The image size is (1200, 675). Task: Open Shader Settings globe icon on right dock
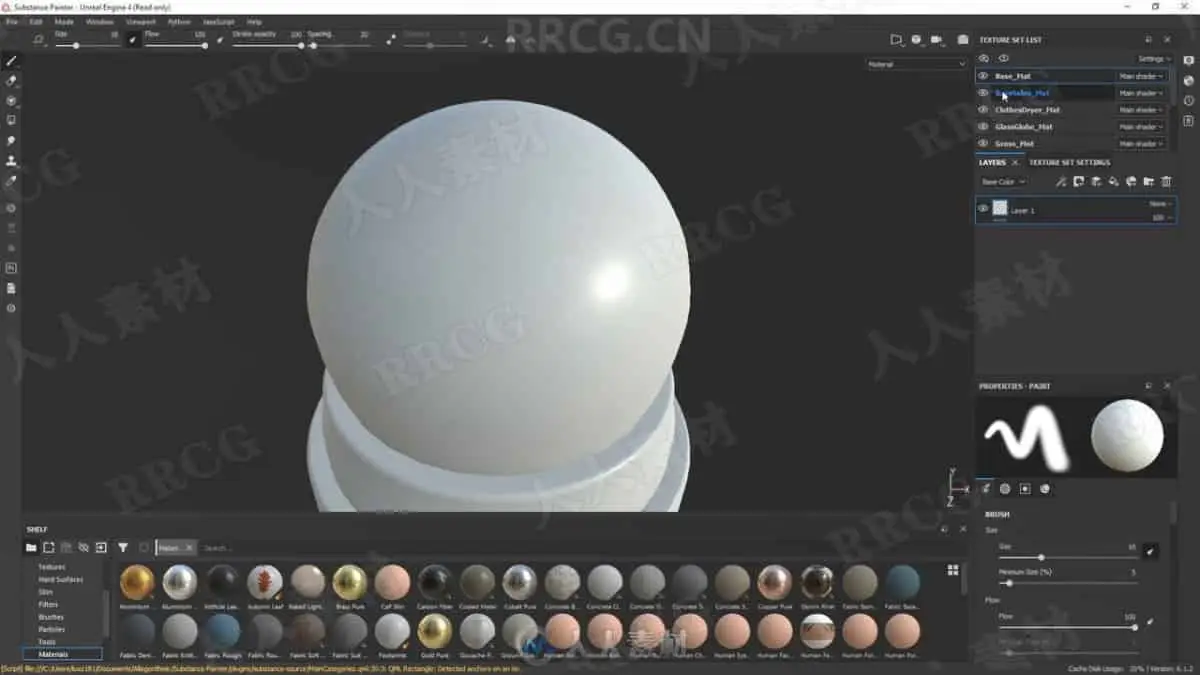pos(1189,80)
